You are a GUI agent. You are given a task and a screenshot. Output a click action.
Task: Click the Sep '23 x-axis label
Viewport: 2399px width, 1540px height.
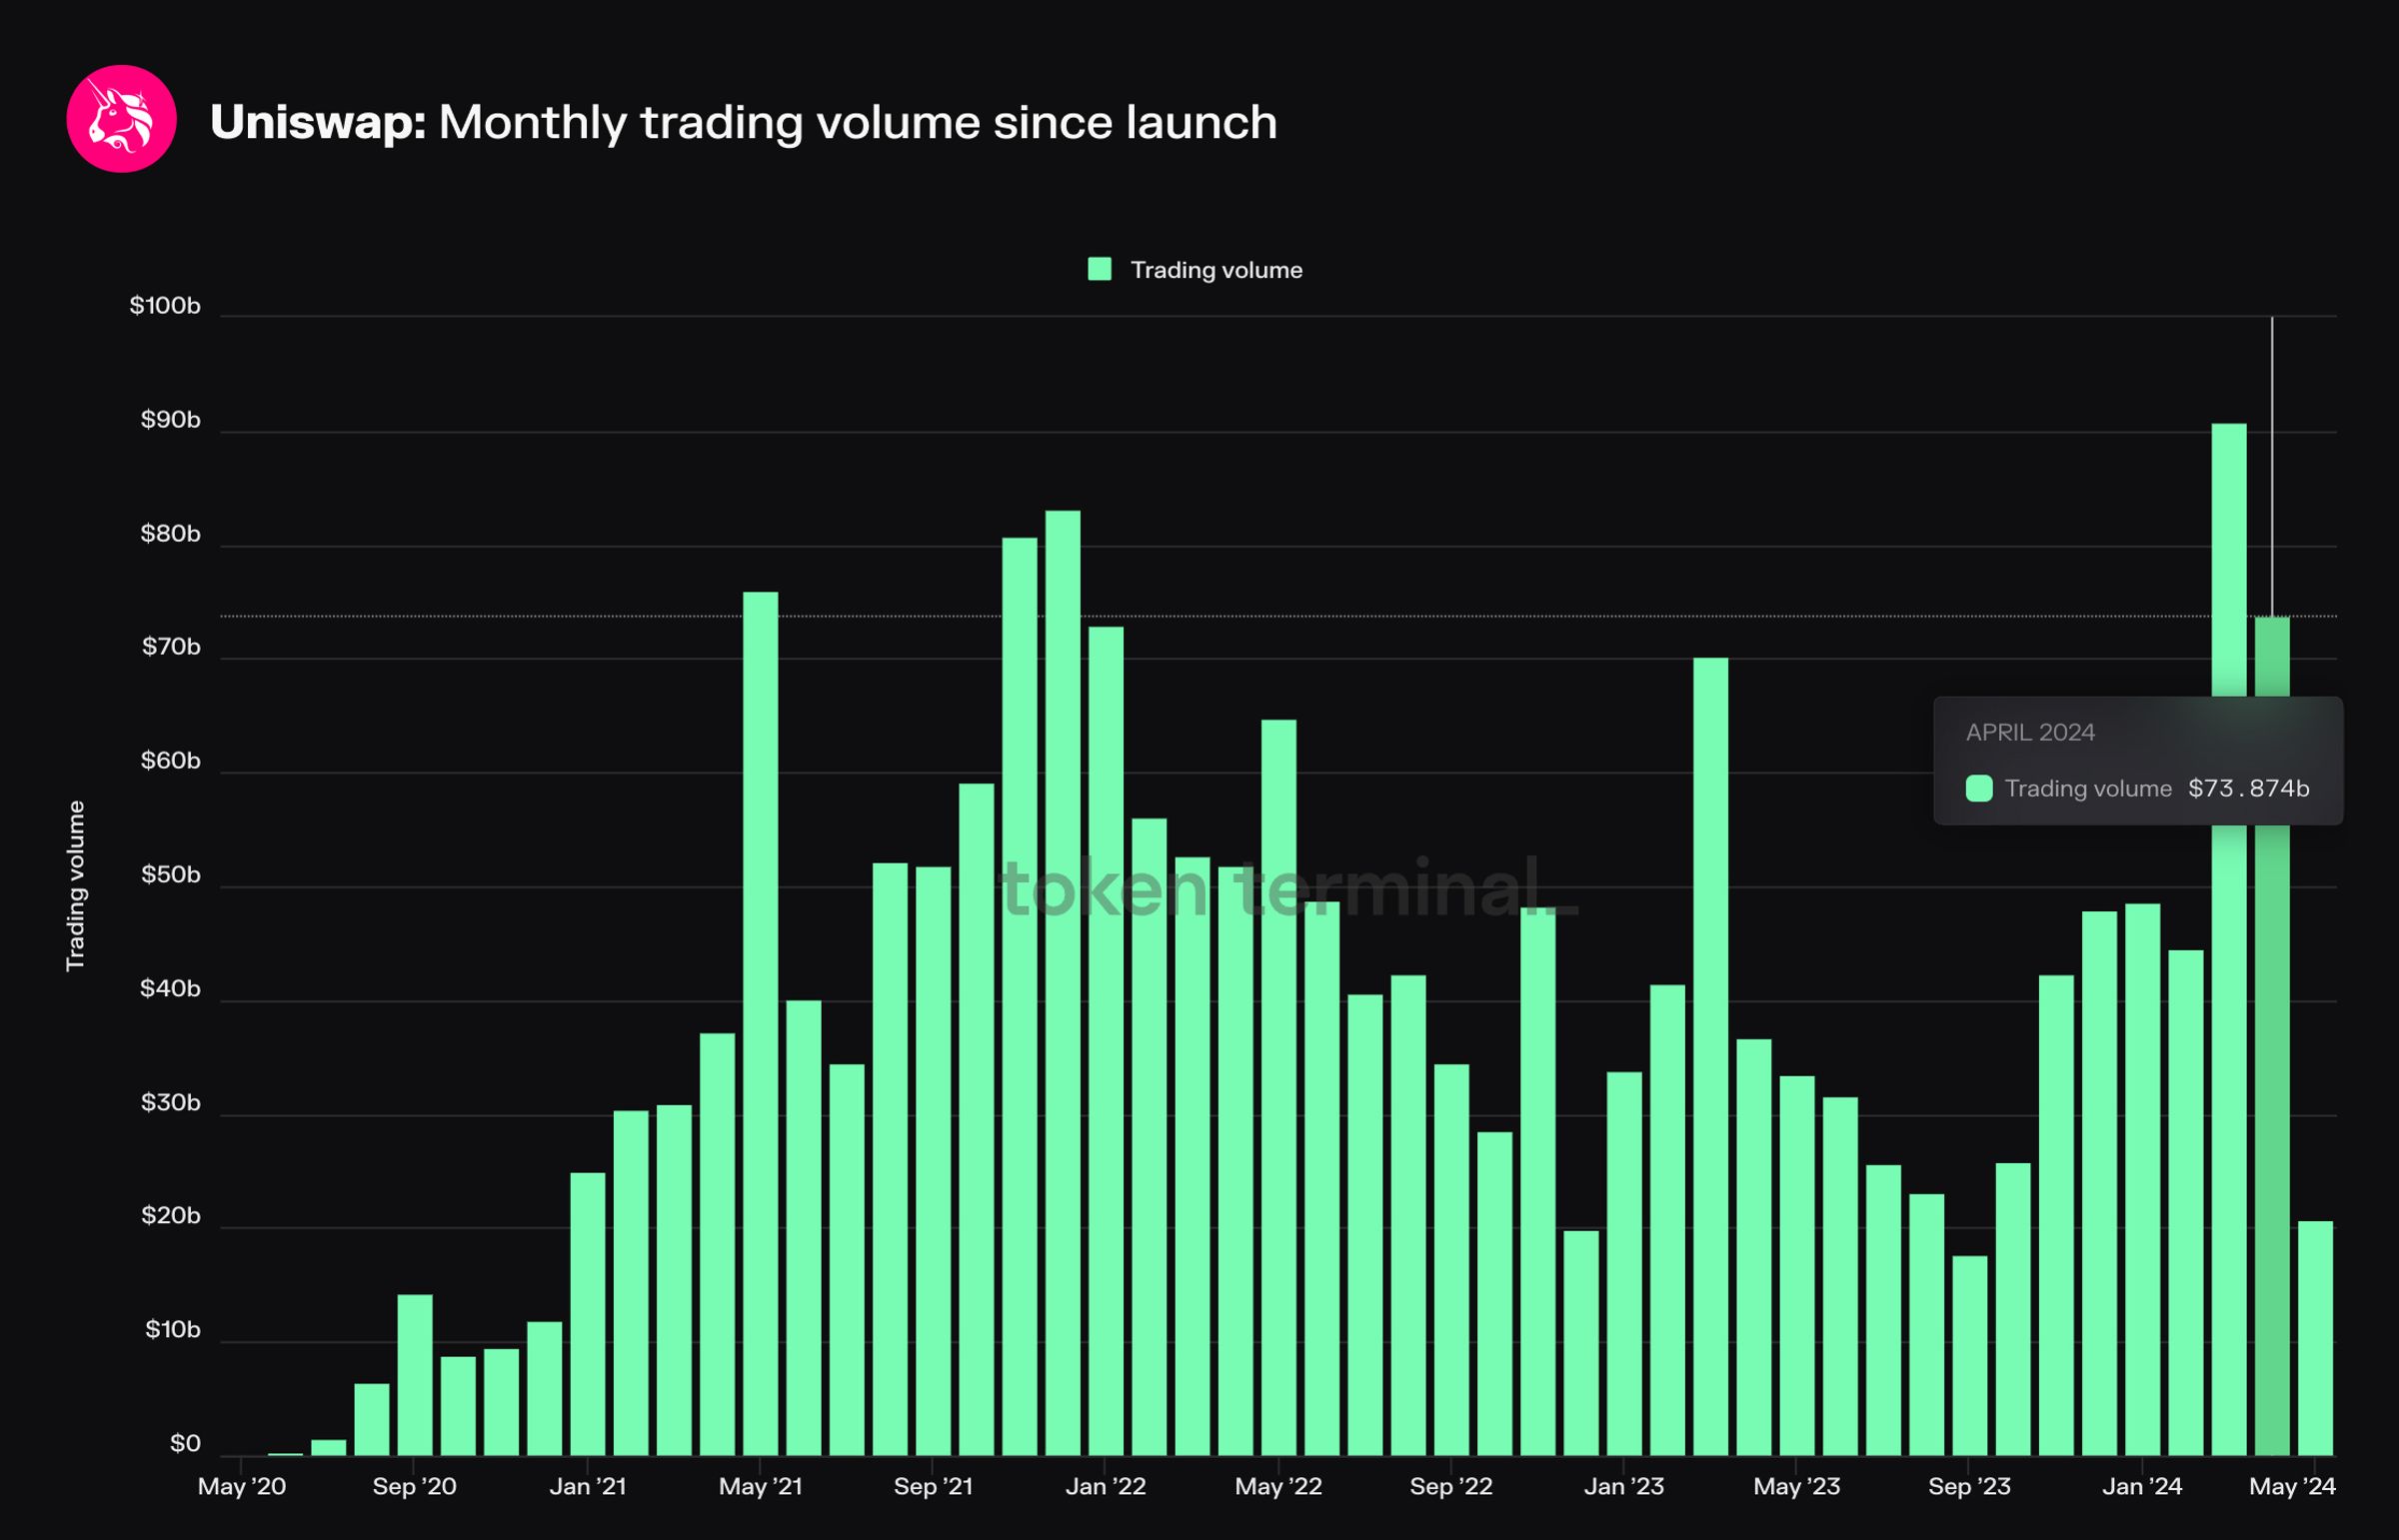1968,1487
